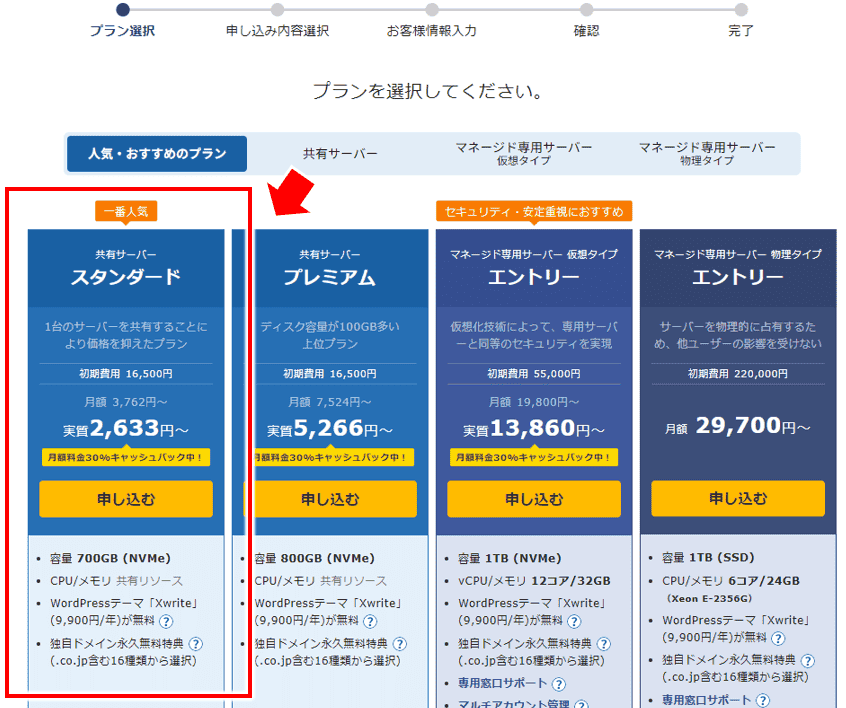The image size is (846, 708).
Task: Click the プランを選択してください。 heading
Action: coord(427,91)
